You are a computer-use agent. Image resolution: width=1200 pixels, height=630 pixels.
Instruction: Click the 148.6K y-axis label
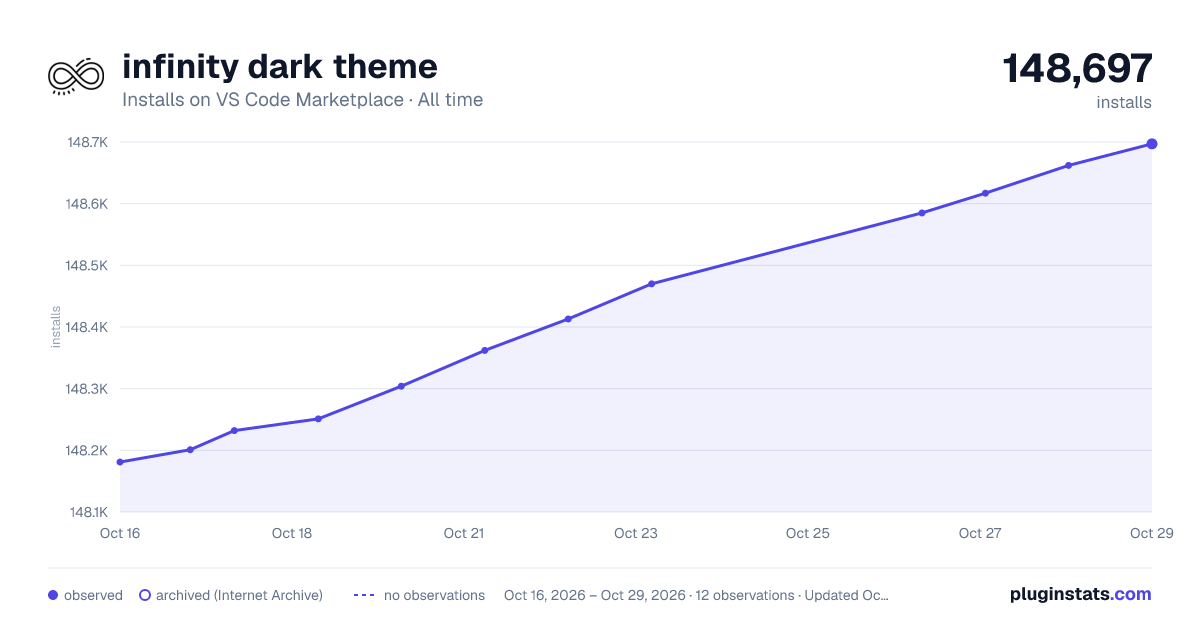87,204
